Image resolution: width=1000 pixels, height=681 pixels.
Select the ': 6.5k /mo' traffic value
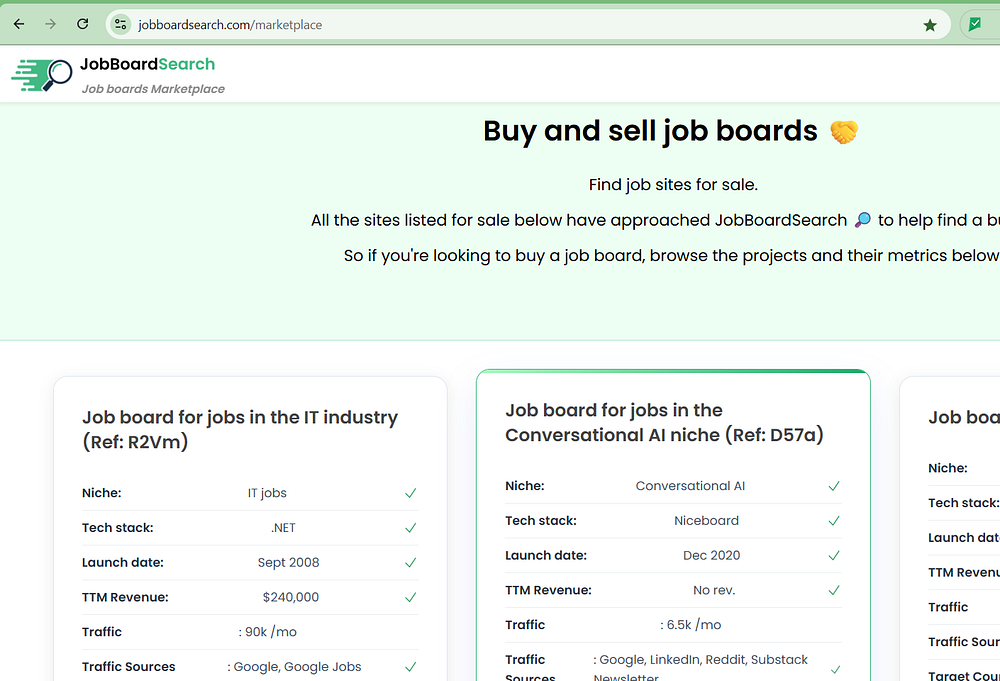[691, 625]
